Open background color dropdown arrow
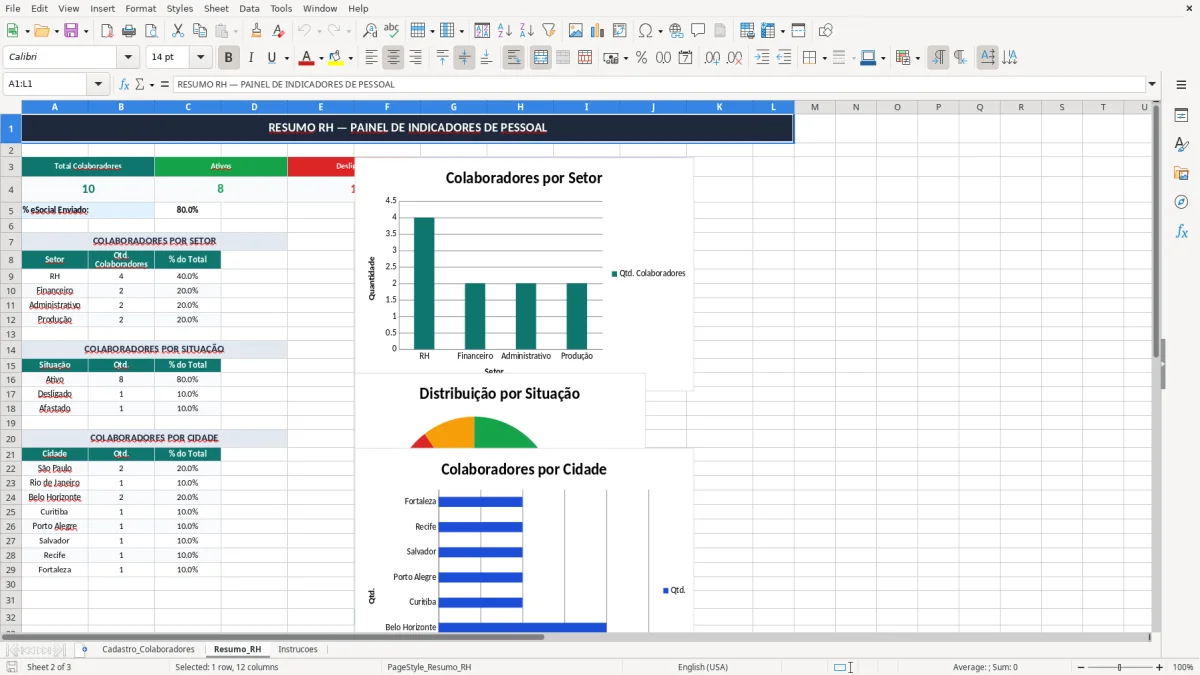The width and height of the screenshot is (1200, 675). pos(350,58)
